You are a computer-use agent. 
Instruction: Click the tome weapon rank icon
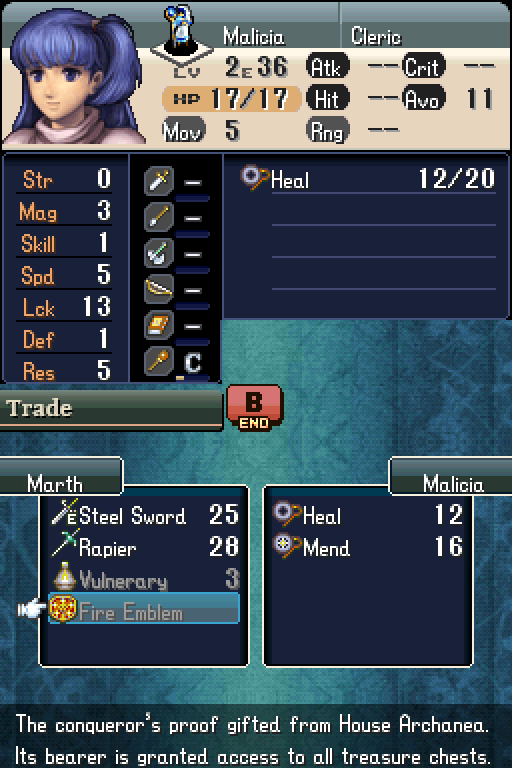[159, 325]
